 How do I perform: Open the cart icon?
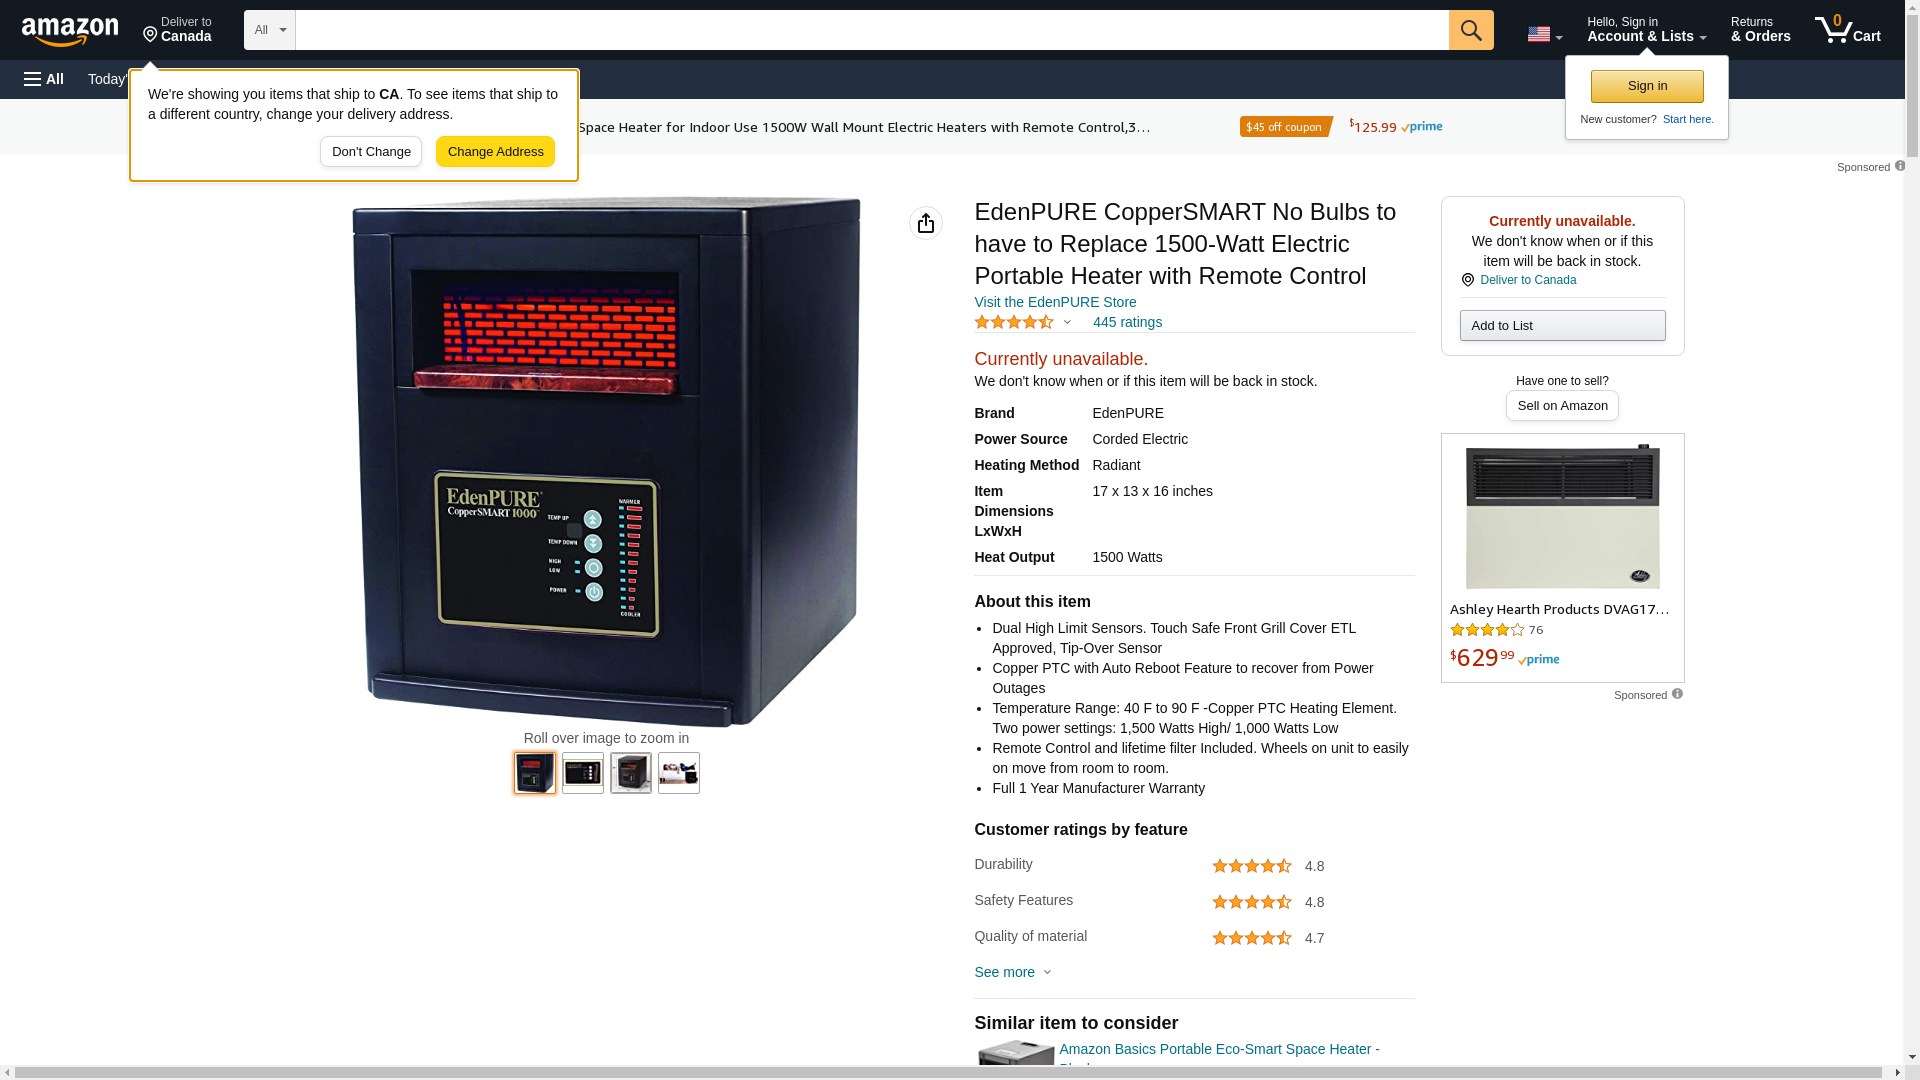[1848, 30]
